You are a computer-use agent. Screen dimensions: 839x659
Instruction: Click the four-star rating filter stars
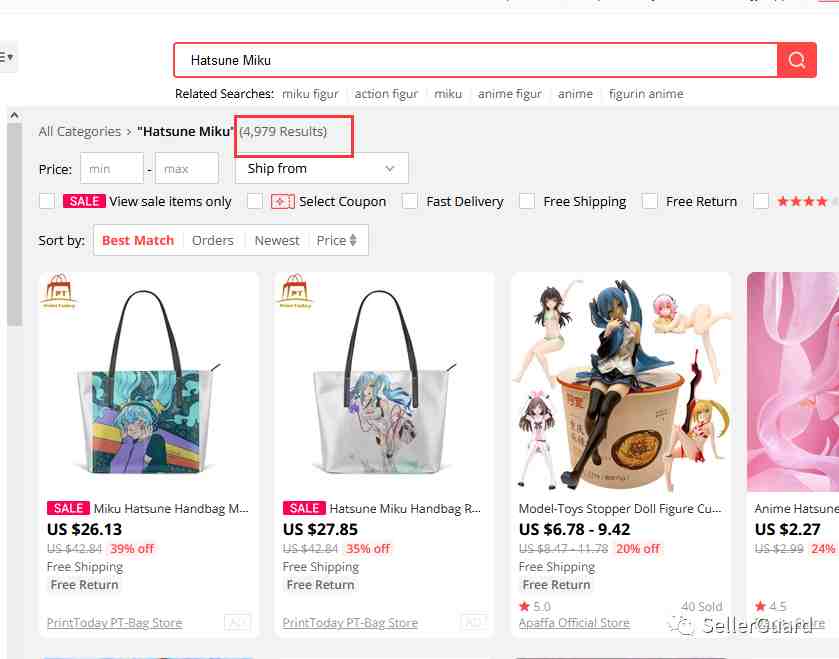coord(802,202)
